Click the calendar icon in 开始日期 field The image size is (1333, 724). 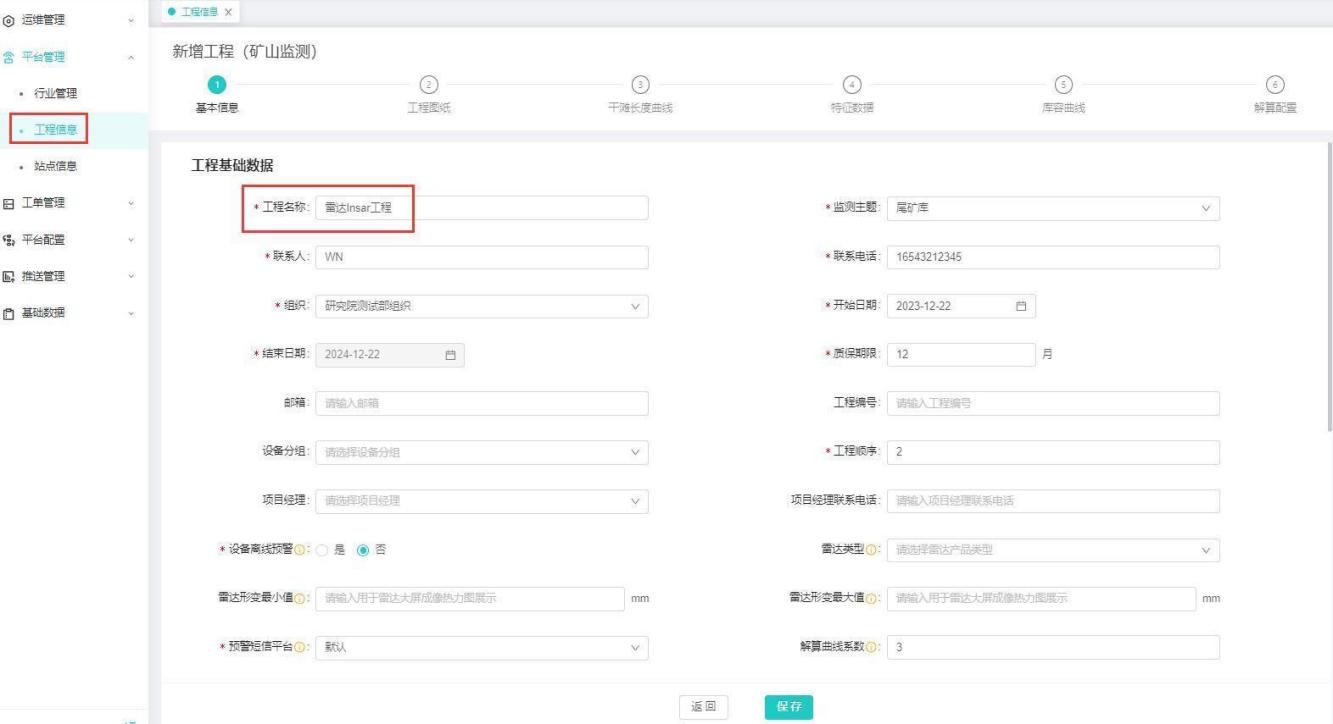tap(1021, 306)
